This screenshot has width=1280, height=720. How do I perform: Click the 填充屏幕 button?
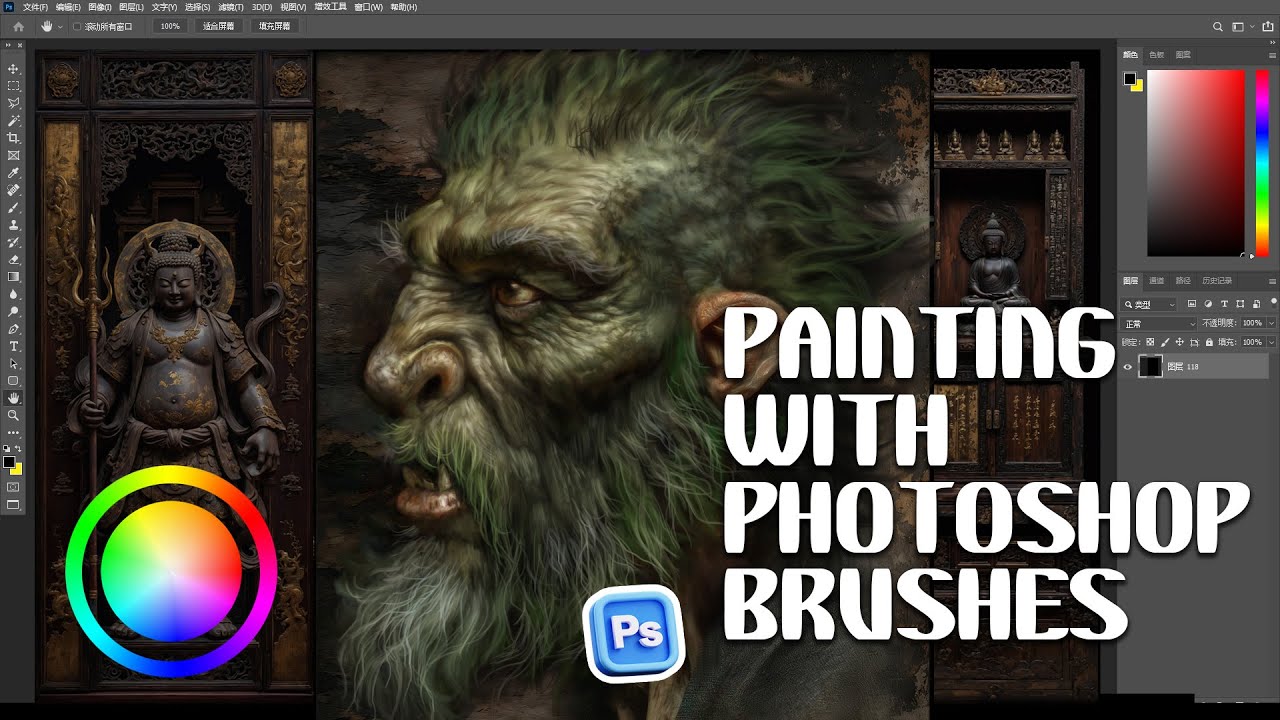pyautogui.click(x=274, y=26)
